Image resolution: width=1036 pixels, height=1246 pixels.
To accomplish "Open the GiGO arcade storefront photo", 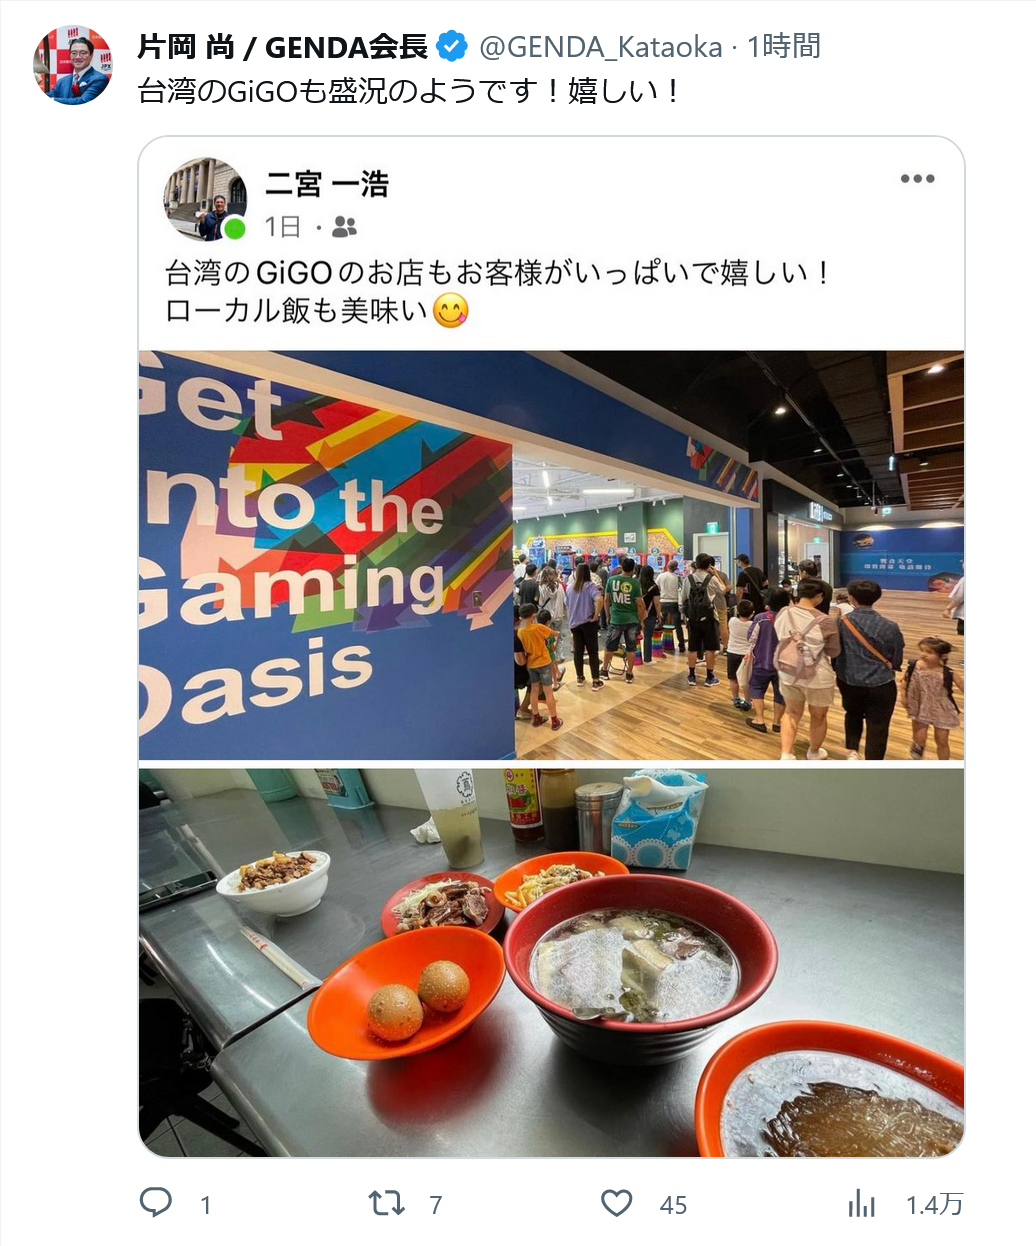I will click(x=551, y=555).
